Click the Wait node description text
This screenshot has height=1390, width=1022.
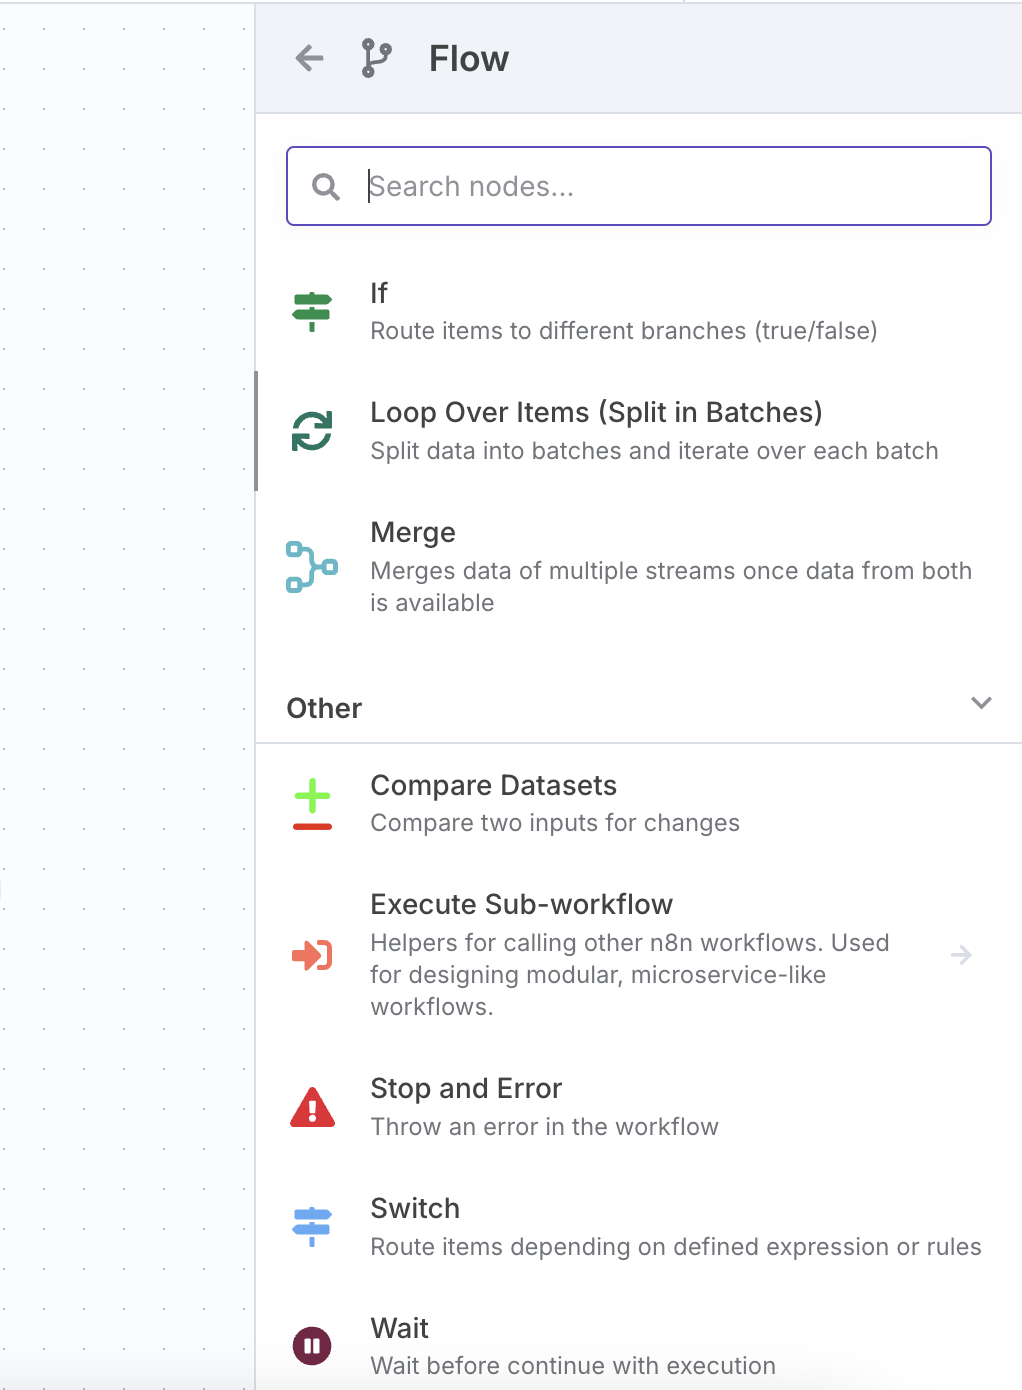(573, 1366)
